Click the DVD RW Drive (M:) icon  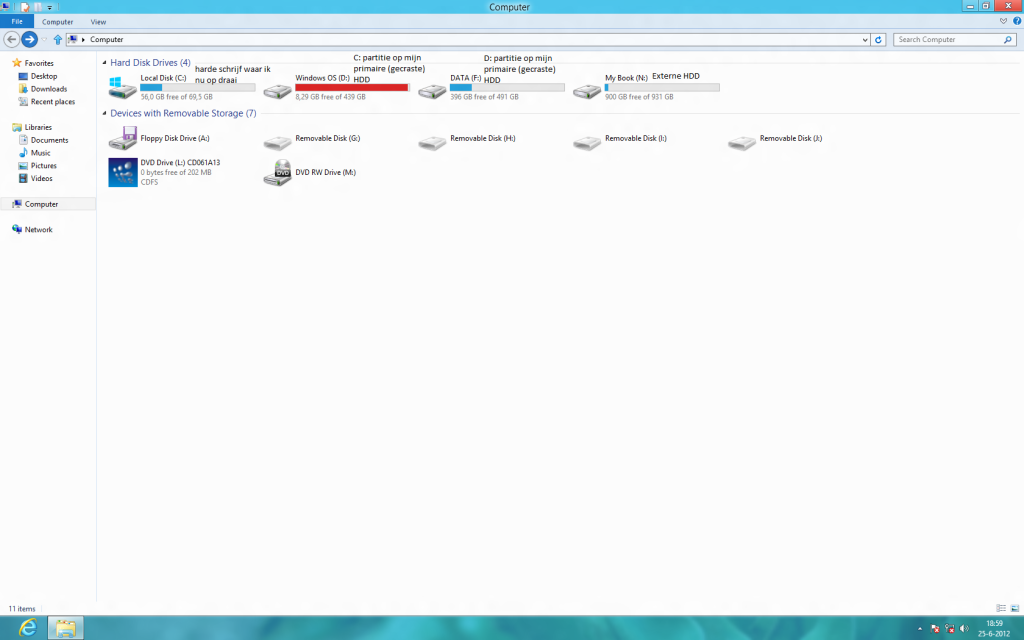(277, 173)
